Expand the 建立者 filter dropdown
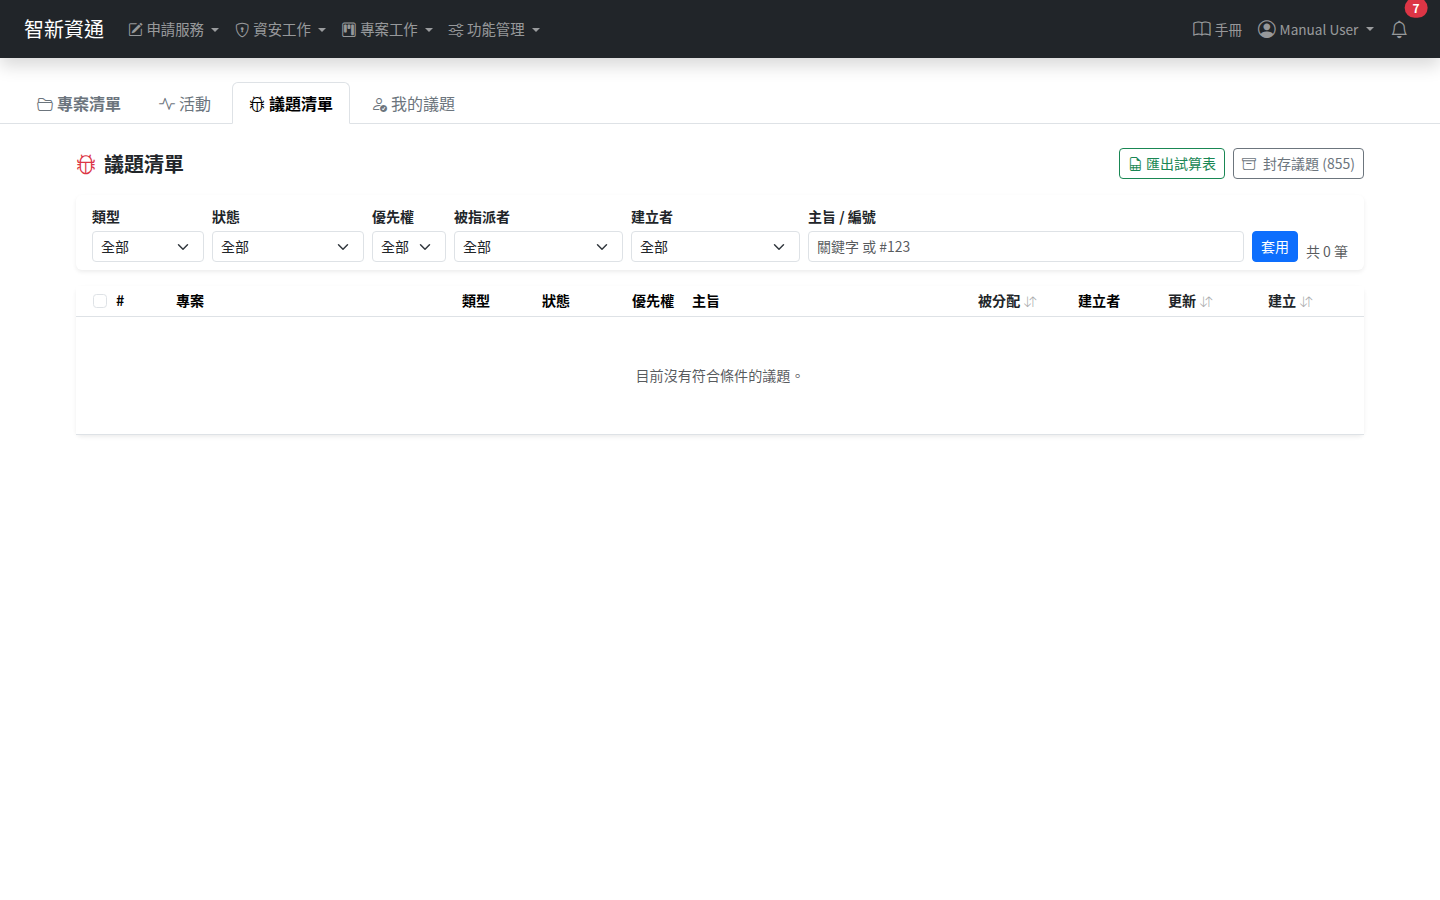1440x900 pixels. click(x=715, y=247)
